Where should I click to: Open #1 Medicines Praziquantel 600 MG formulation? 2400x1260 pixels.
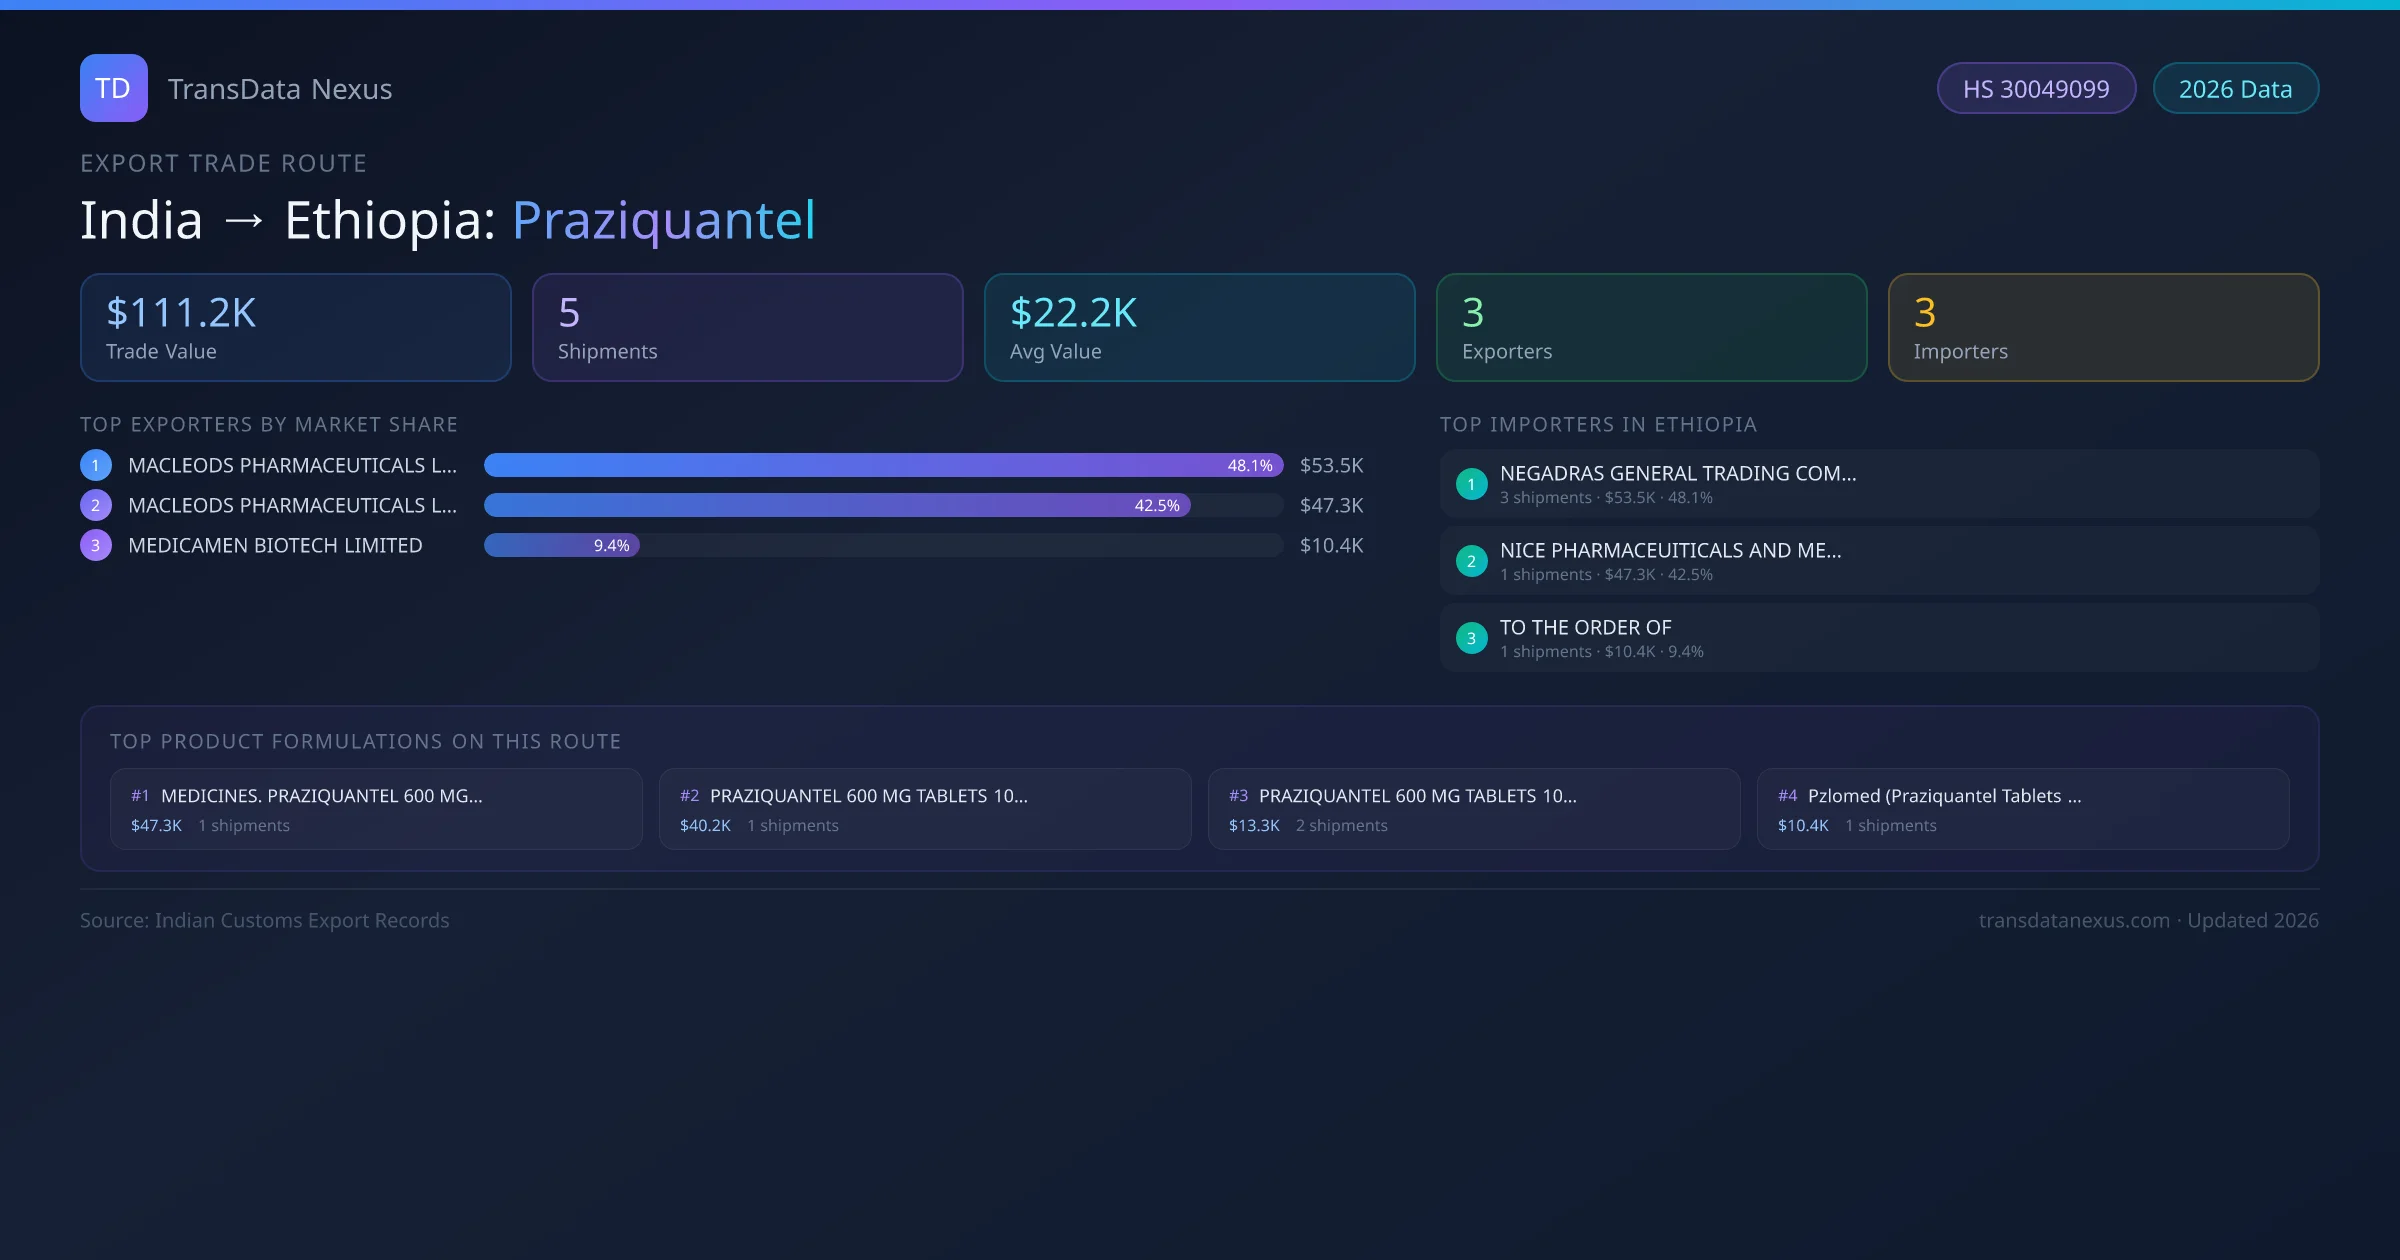coord(376,809)
